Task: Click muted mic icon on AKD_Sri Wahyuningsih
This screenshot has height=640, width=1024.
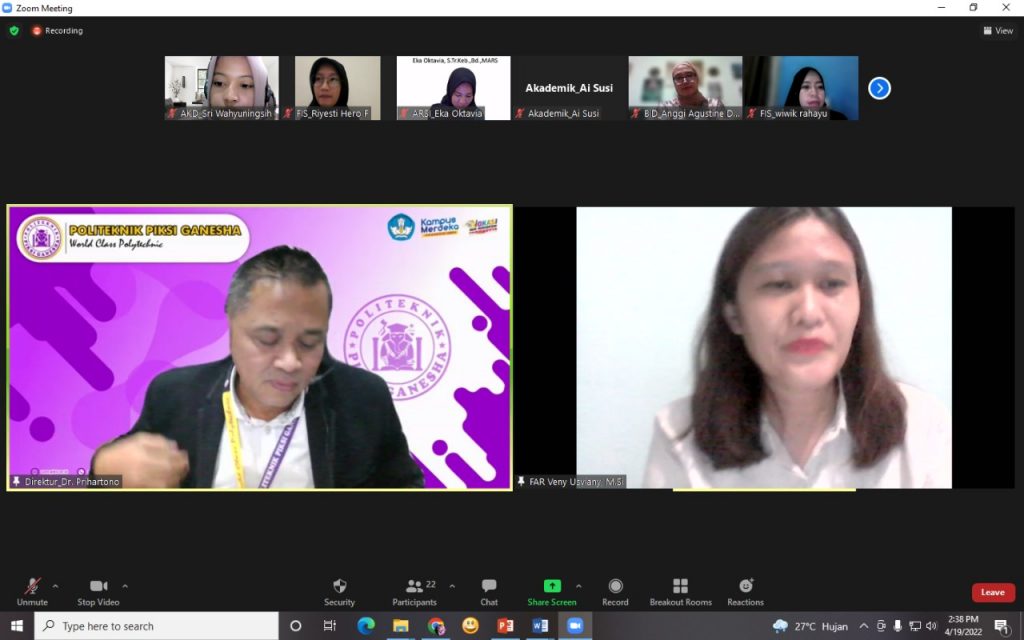Action: [172, 113]
